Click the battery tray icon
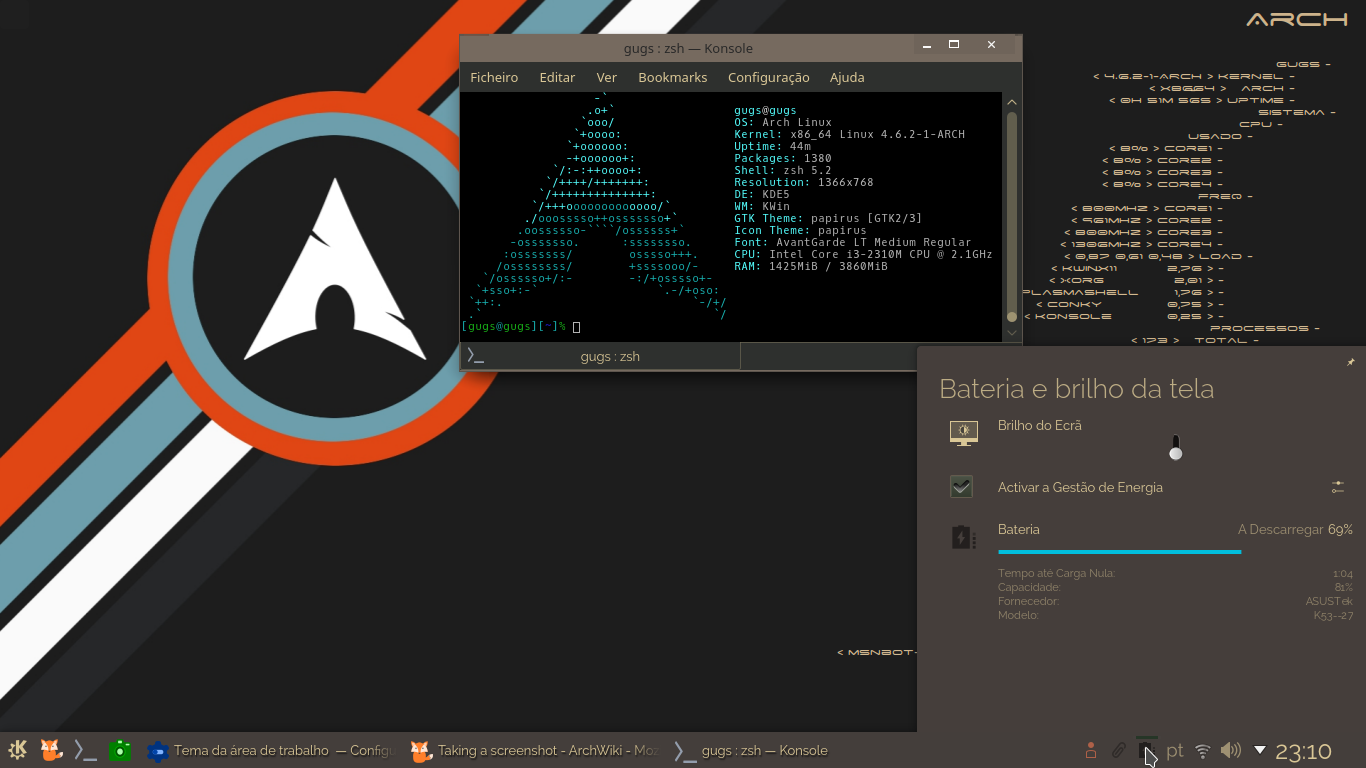Image resolution: width=1366 pixels, height=768 pixels. click(1147, 749)
